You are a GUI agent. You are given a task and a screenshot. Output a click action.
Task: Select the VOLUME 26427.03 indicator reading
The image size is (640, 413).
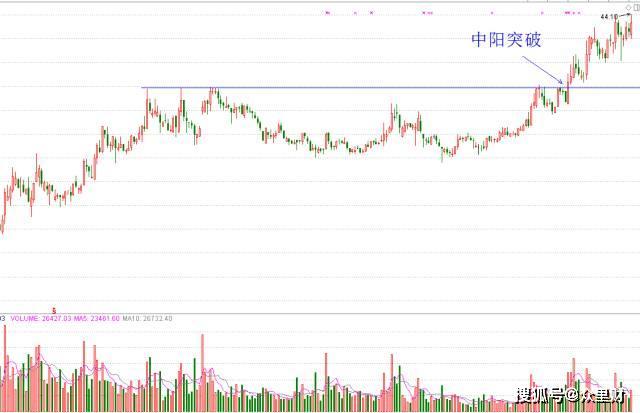pos(41,318)
